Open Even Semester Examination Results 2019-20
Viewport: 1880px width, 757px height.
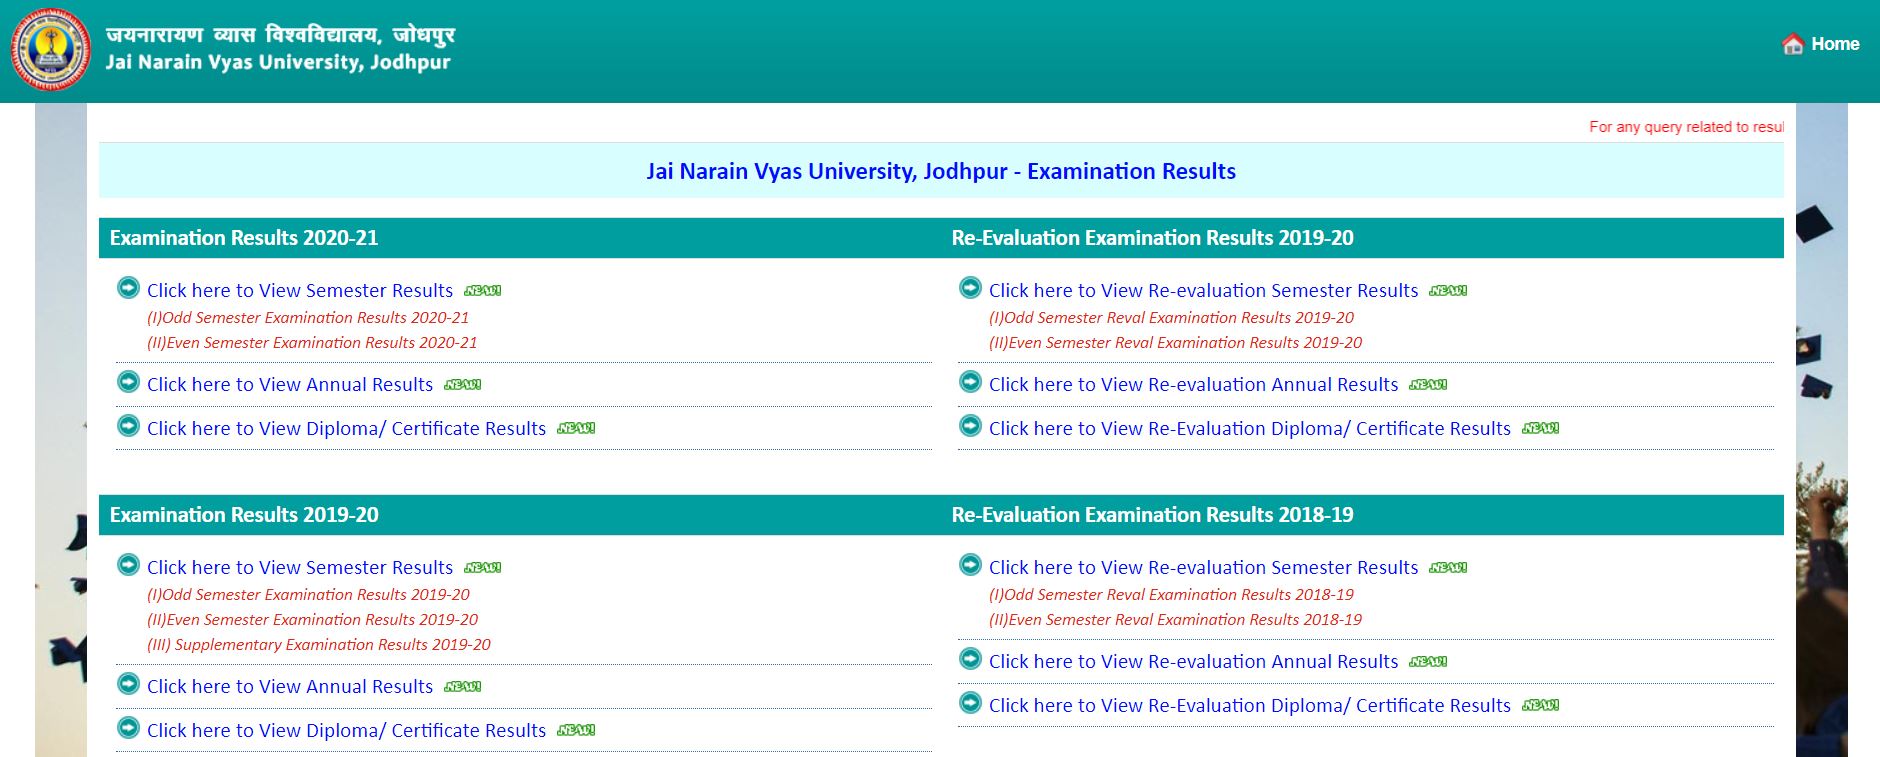312,620
